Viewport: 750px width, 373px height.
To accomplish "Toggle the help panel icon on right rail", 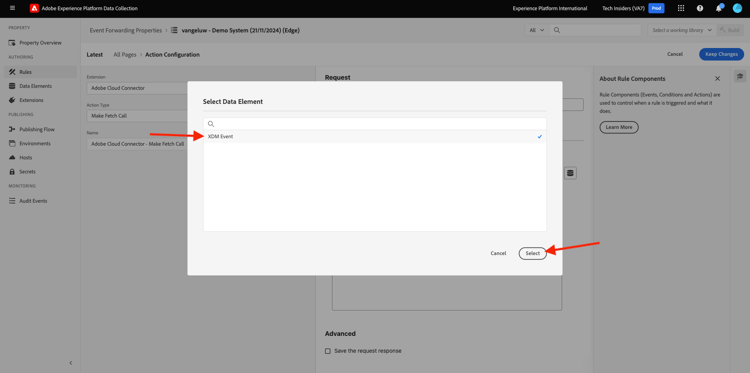I will [740, 76].
